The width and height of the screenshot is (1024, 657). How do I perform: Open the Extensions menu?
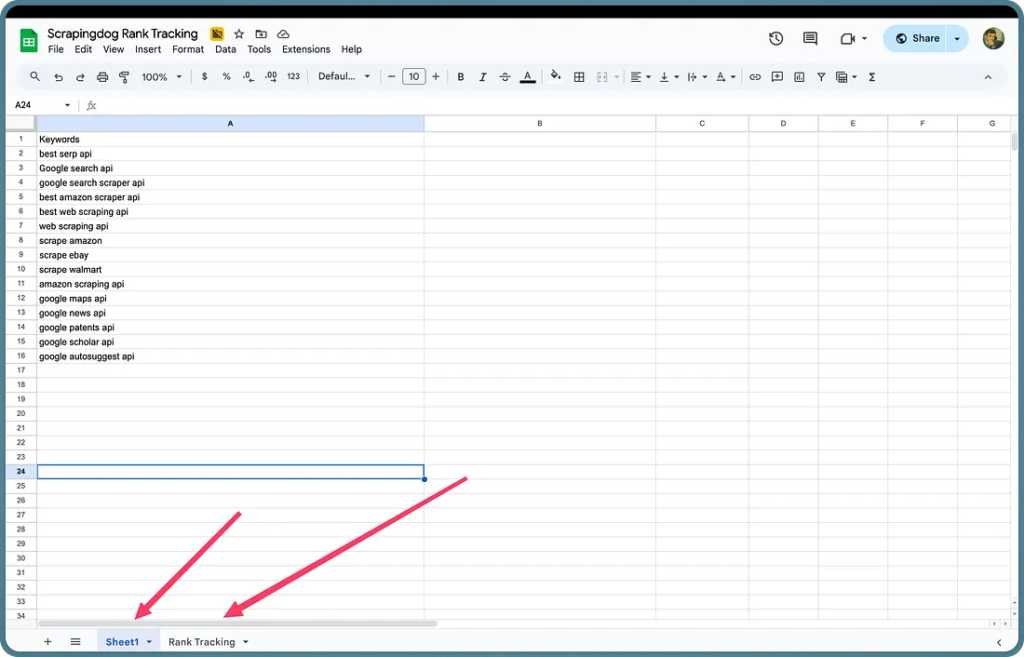tap(305, 49)
